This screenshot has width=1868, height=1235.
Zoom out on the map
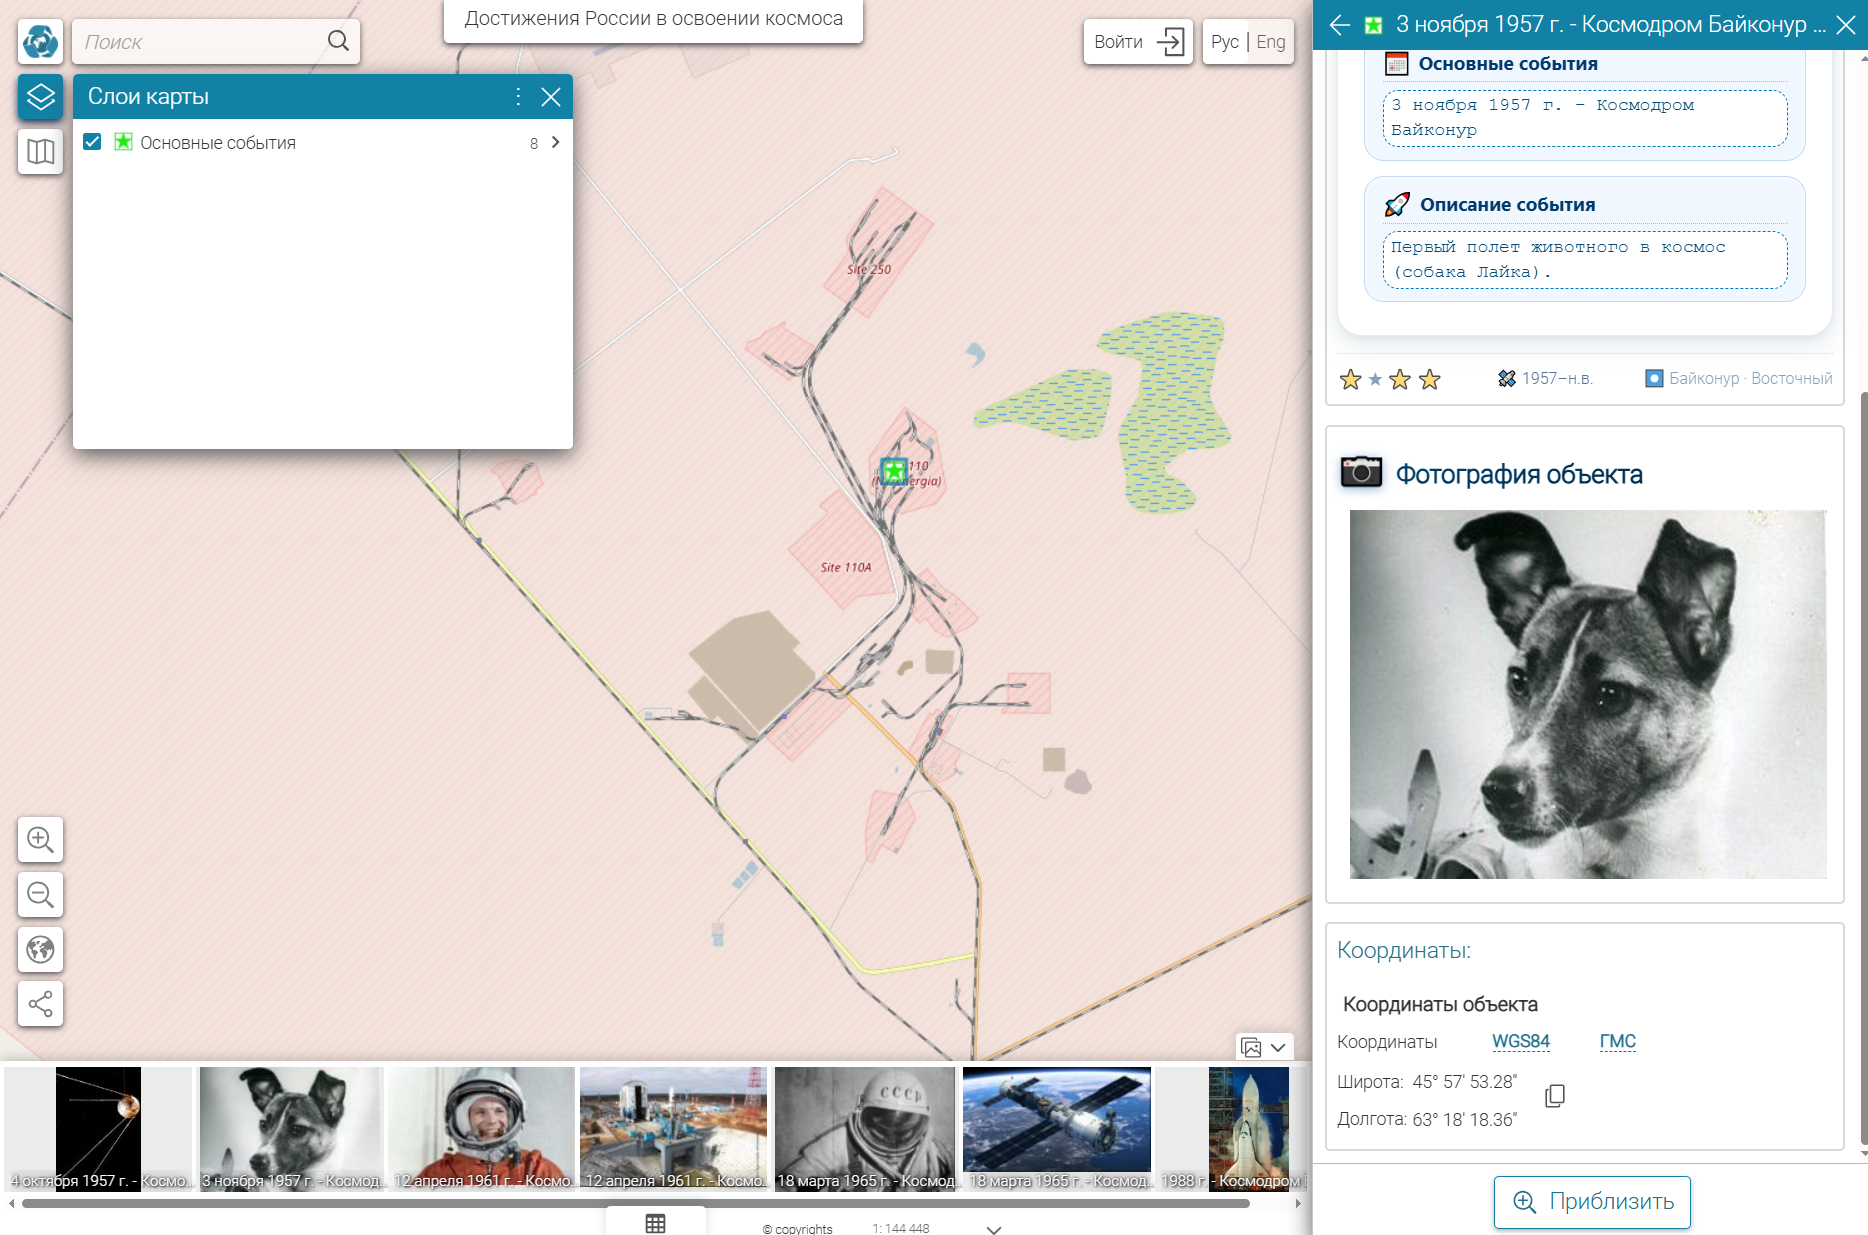(40, 894)
